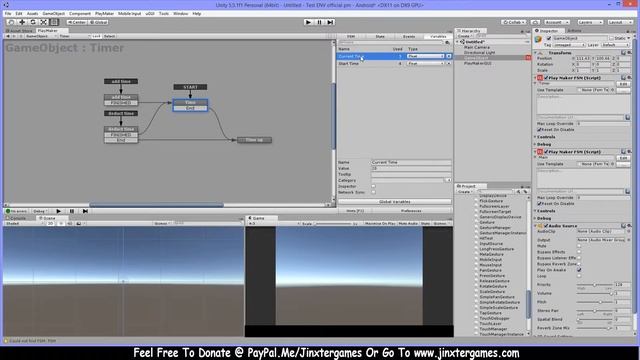This screenshot has width=640, height=360.
Task: Open Transform component settings gear
Action: [x=629, y=53]
